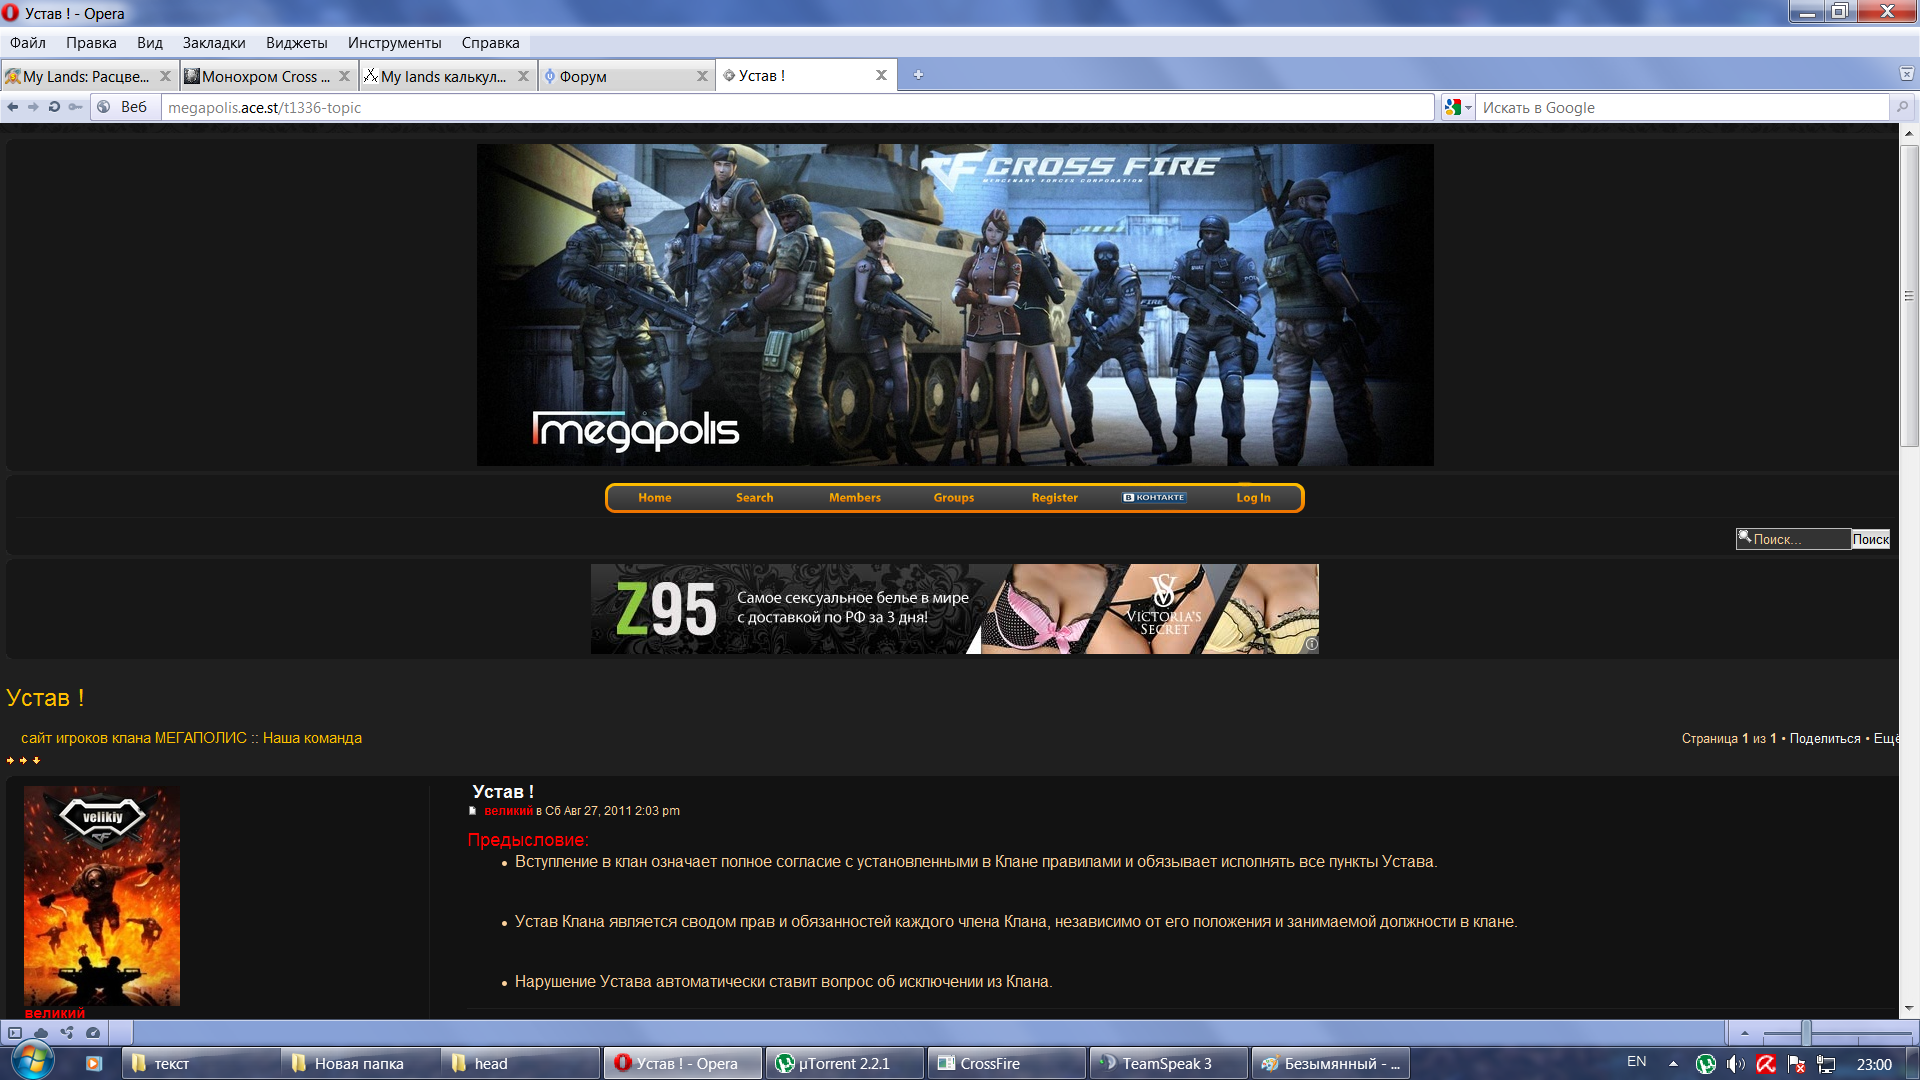1920x1080 pixels.
Task: Open Opera Link cloud icon
Action: coord(41,1033)
